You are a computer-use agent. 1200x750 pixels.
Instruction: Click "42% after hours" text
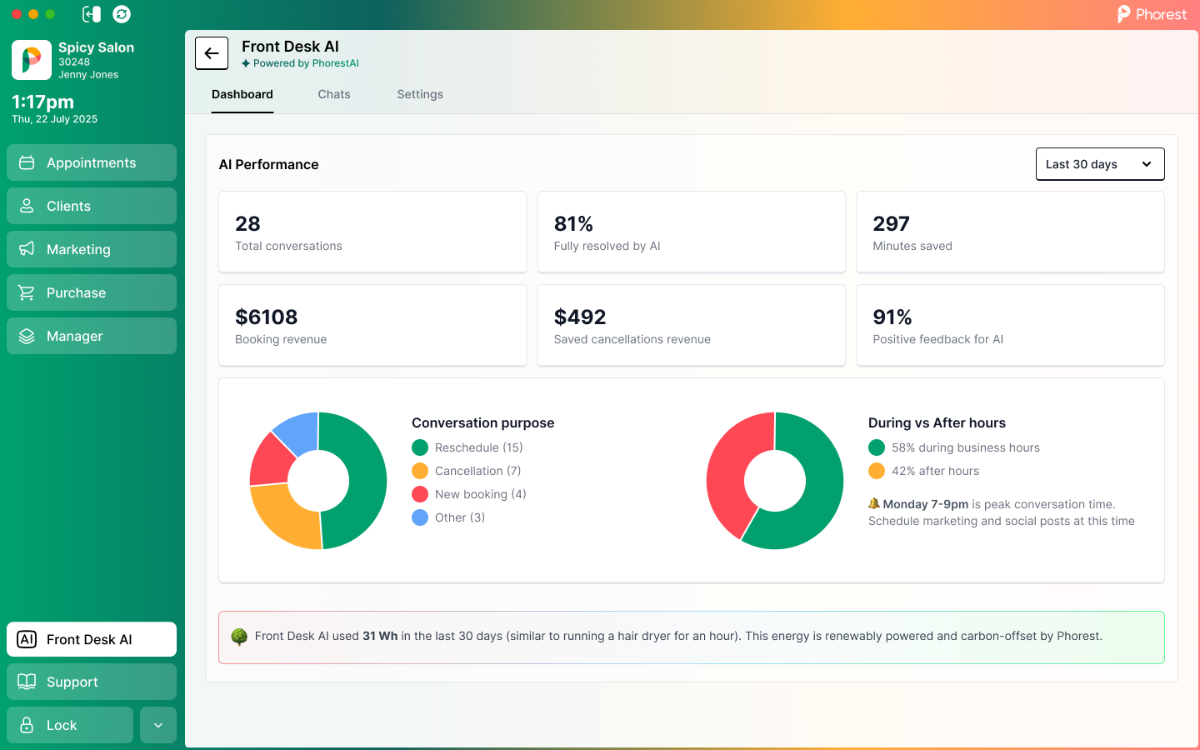pyautogui.click(x=936, y=471)
